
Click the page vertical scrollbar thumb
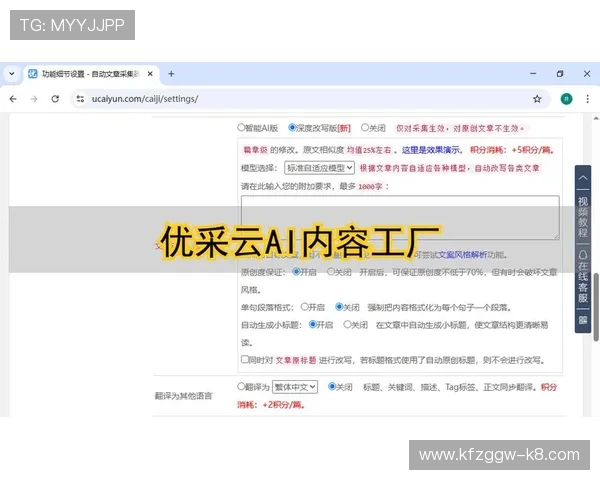click(596, 306)
